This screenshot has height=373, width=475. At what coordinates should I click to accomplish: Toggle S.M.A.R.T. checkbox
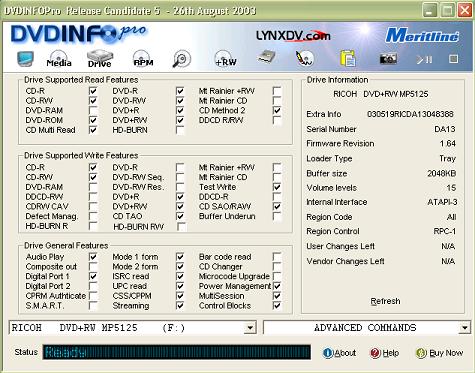93,306
